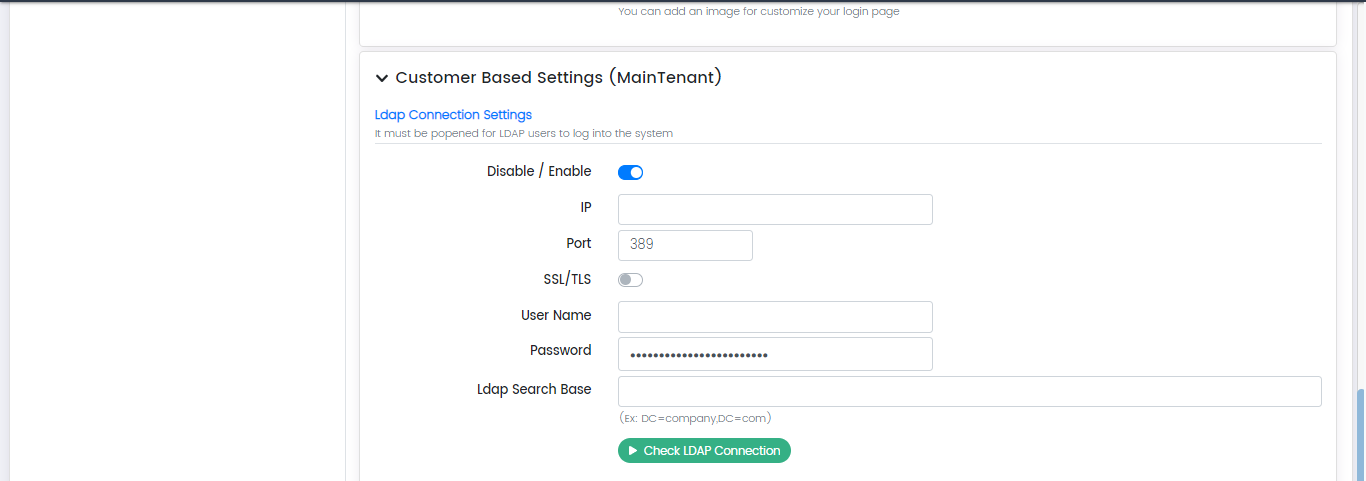This screenshot has height=481, width=1366.
Task: Focus the Ldap Search Base input
Action: point(969,391)
